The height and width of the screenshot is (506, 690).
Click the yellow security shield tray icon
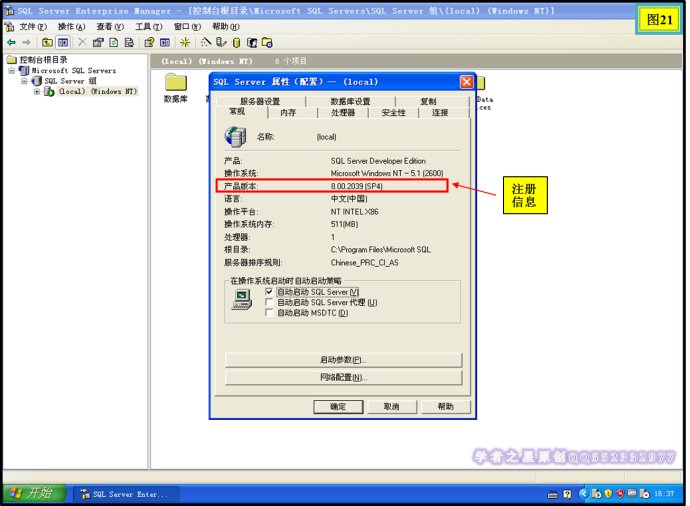click(x=608, y=494)
